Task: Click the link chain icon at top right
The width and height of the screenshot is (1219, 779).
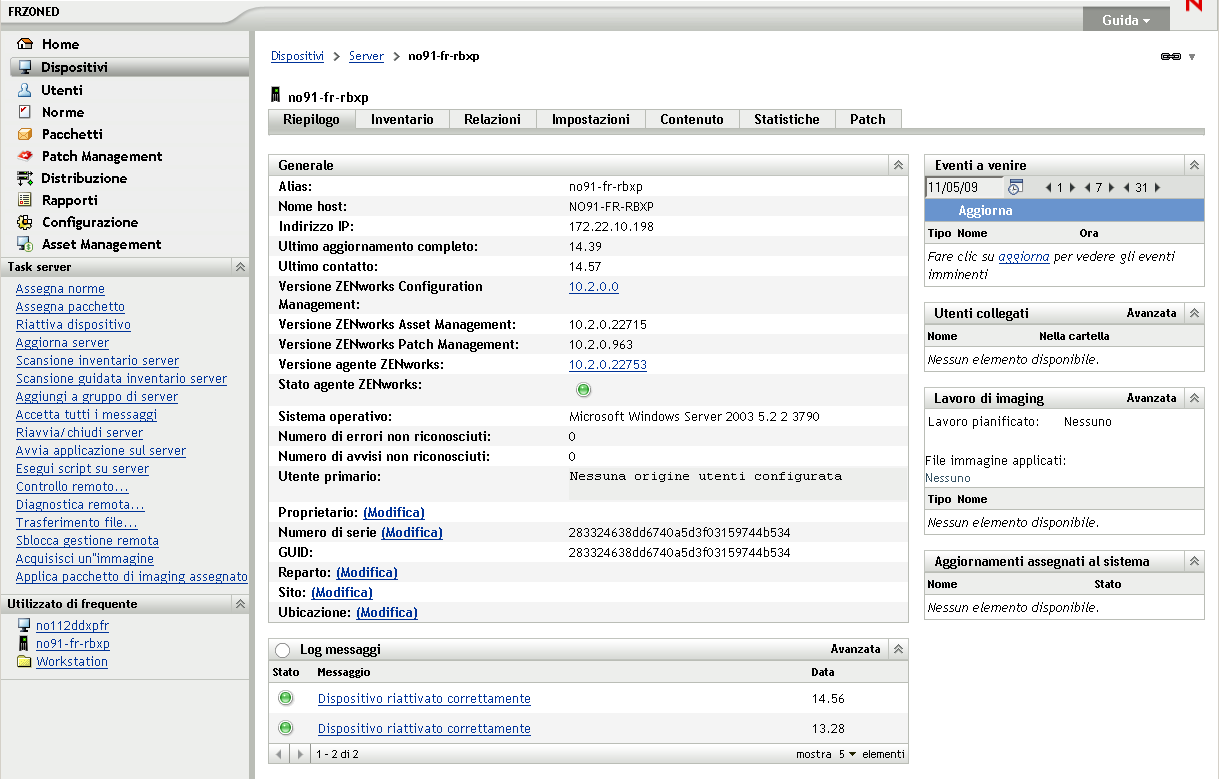Action: click(x=1170, y=57)
